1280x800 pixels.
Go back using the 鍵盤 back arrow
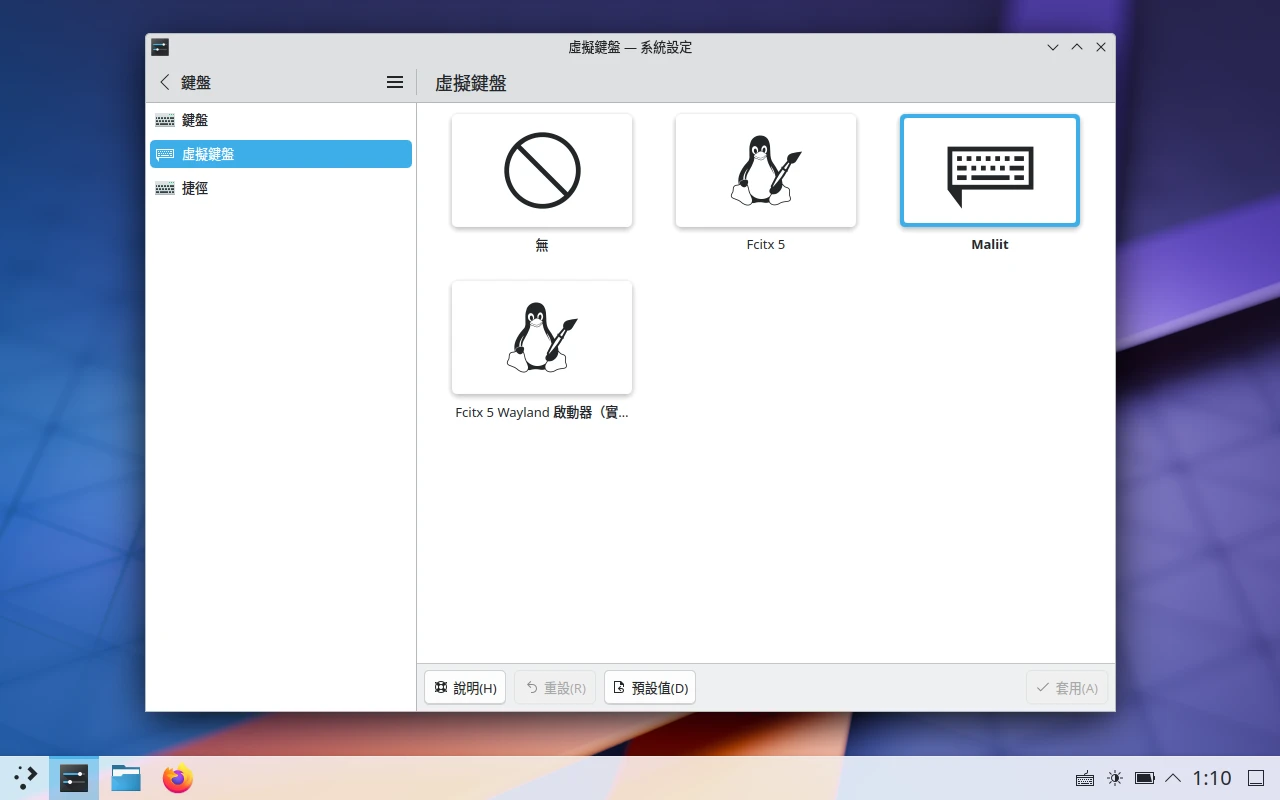pos(166,83)
